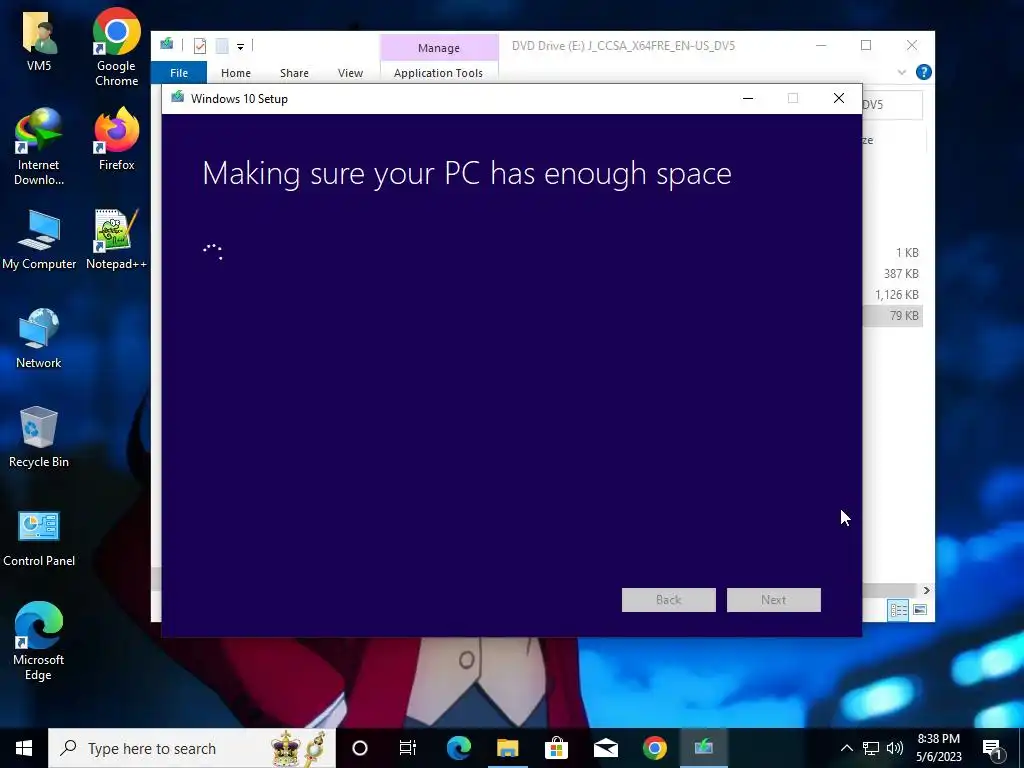Open the Home ribbon tab

[236, 72]
